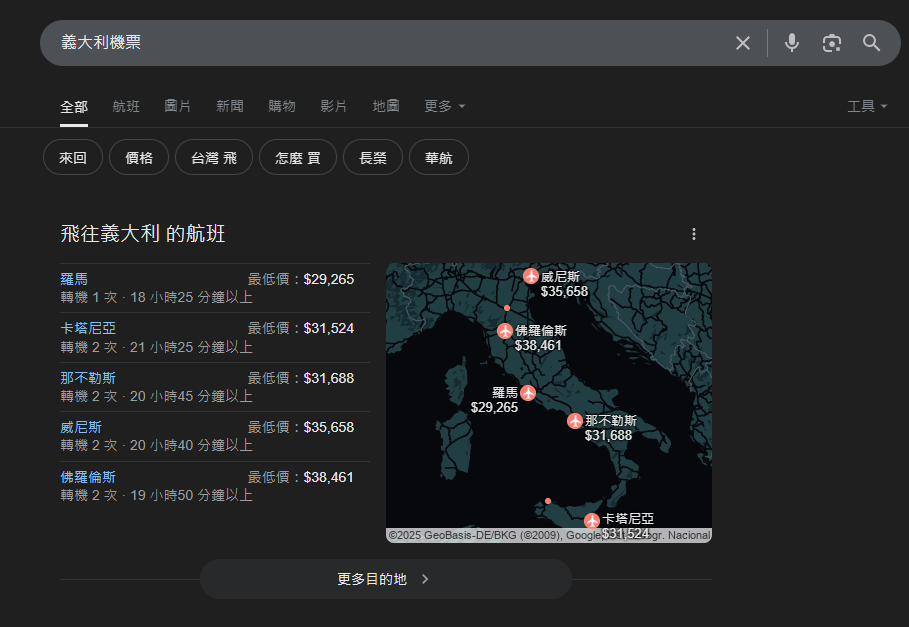Image resolution: width=909 pixels, height=627 pixels.
Task: Select the Venice airplane marker on map
Action: (x=531, y=276)
